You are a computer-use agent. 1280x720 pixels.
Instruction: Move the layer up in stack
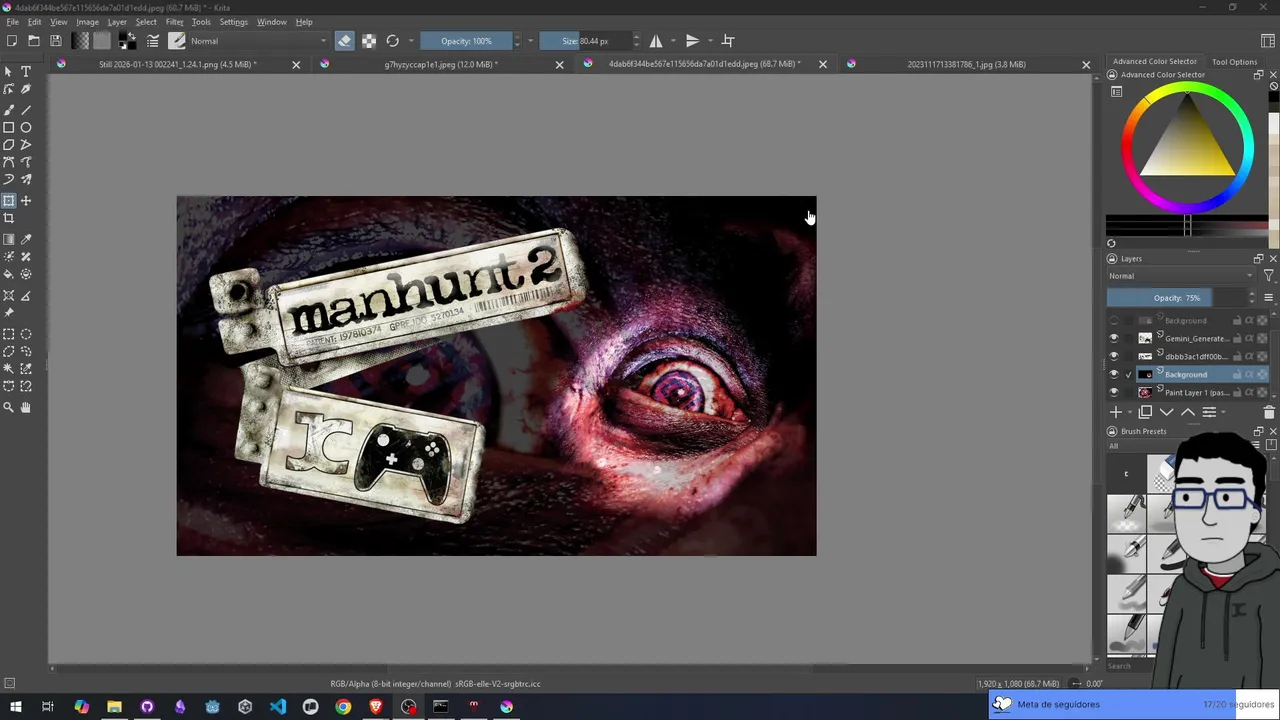1187,412
